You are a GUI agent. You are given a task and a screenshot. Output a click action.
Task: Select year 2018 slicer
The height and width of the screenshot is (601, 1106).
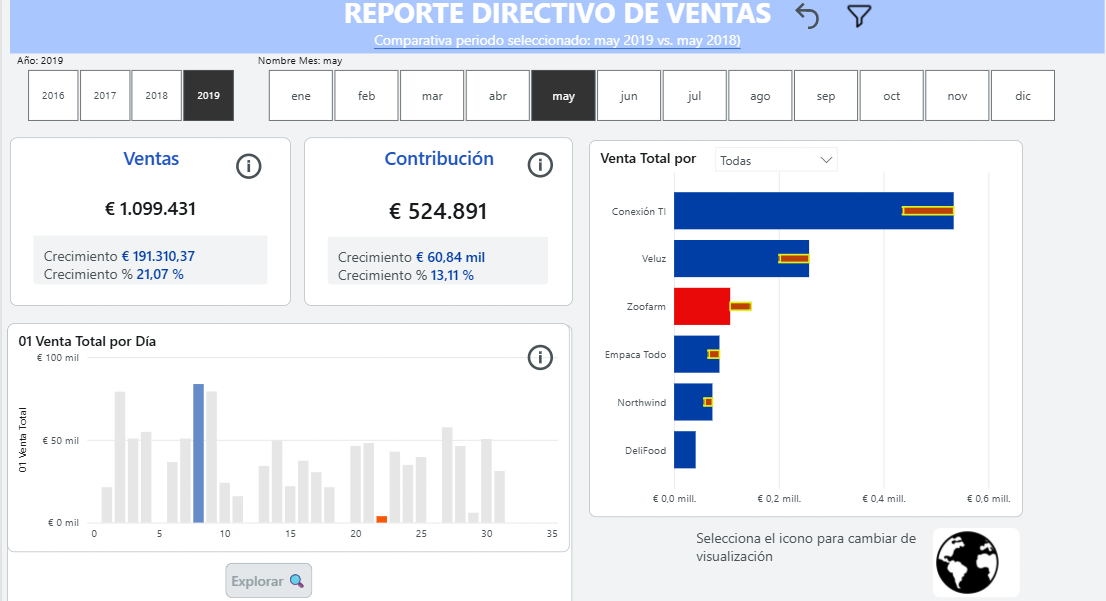tap(157, 95)
